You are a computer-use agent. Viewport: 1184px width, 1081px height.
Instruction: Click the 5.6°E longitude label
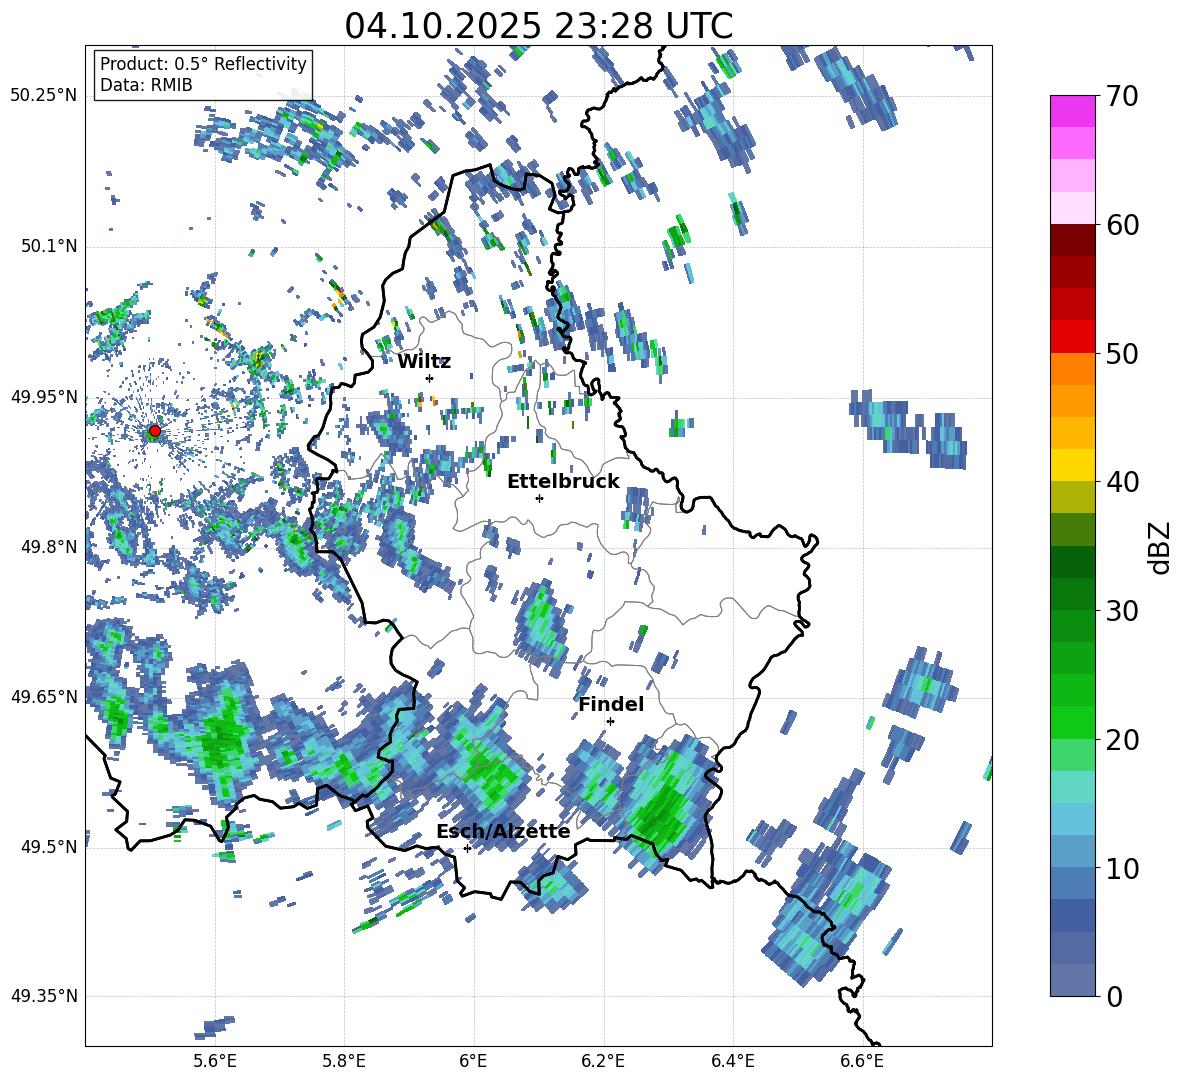click(214, 1061)
